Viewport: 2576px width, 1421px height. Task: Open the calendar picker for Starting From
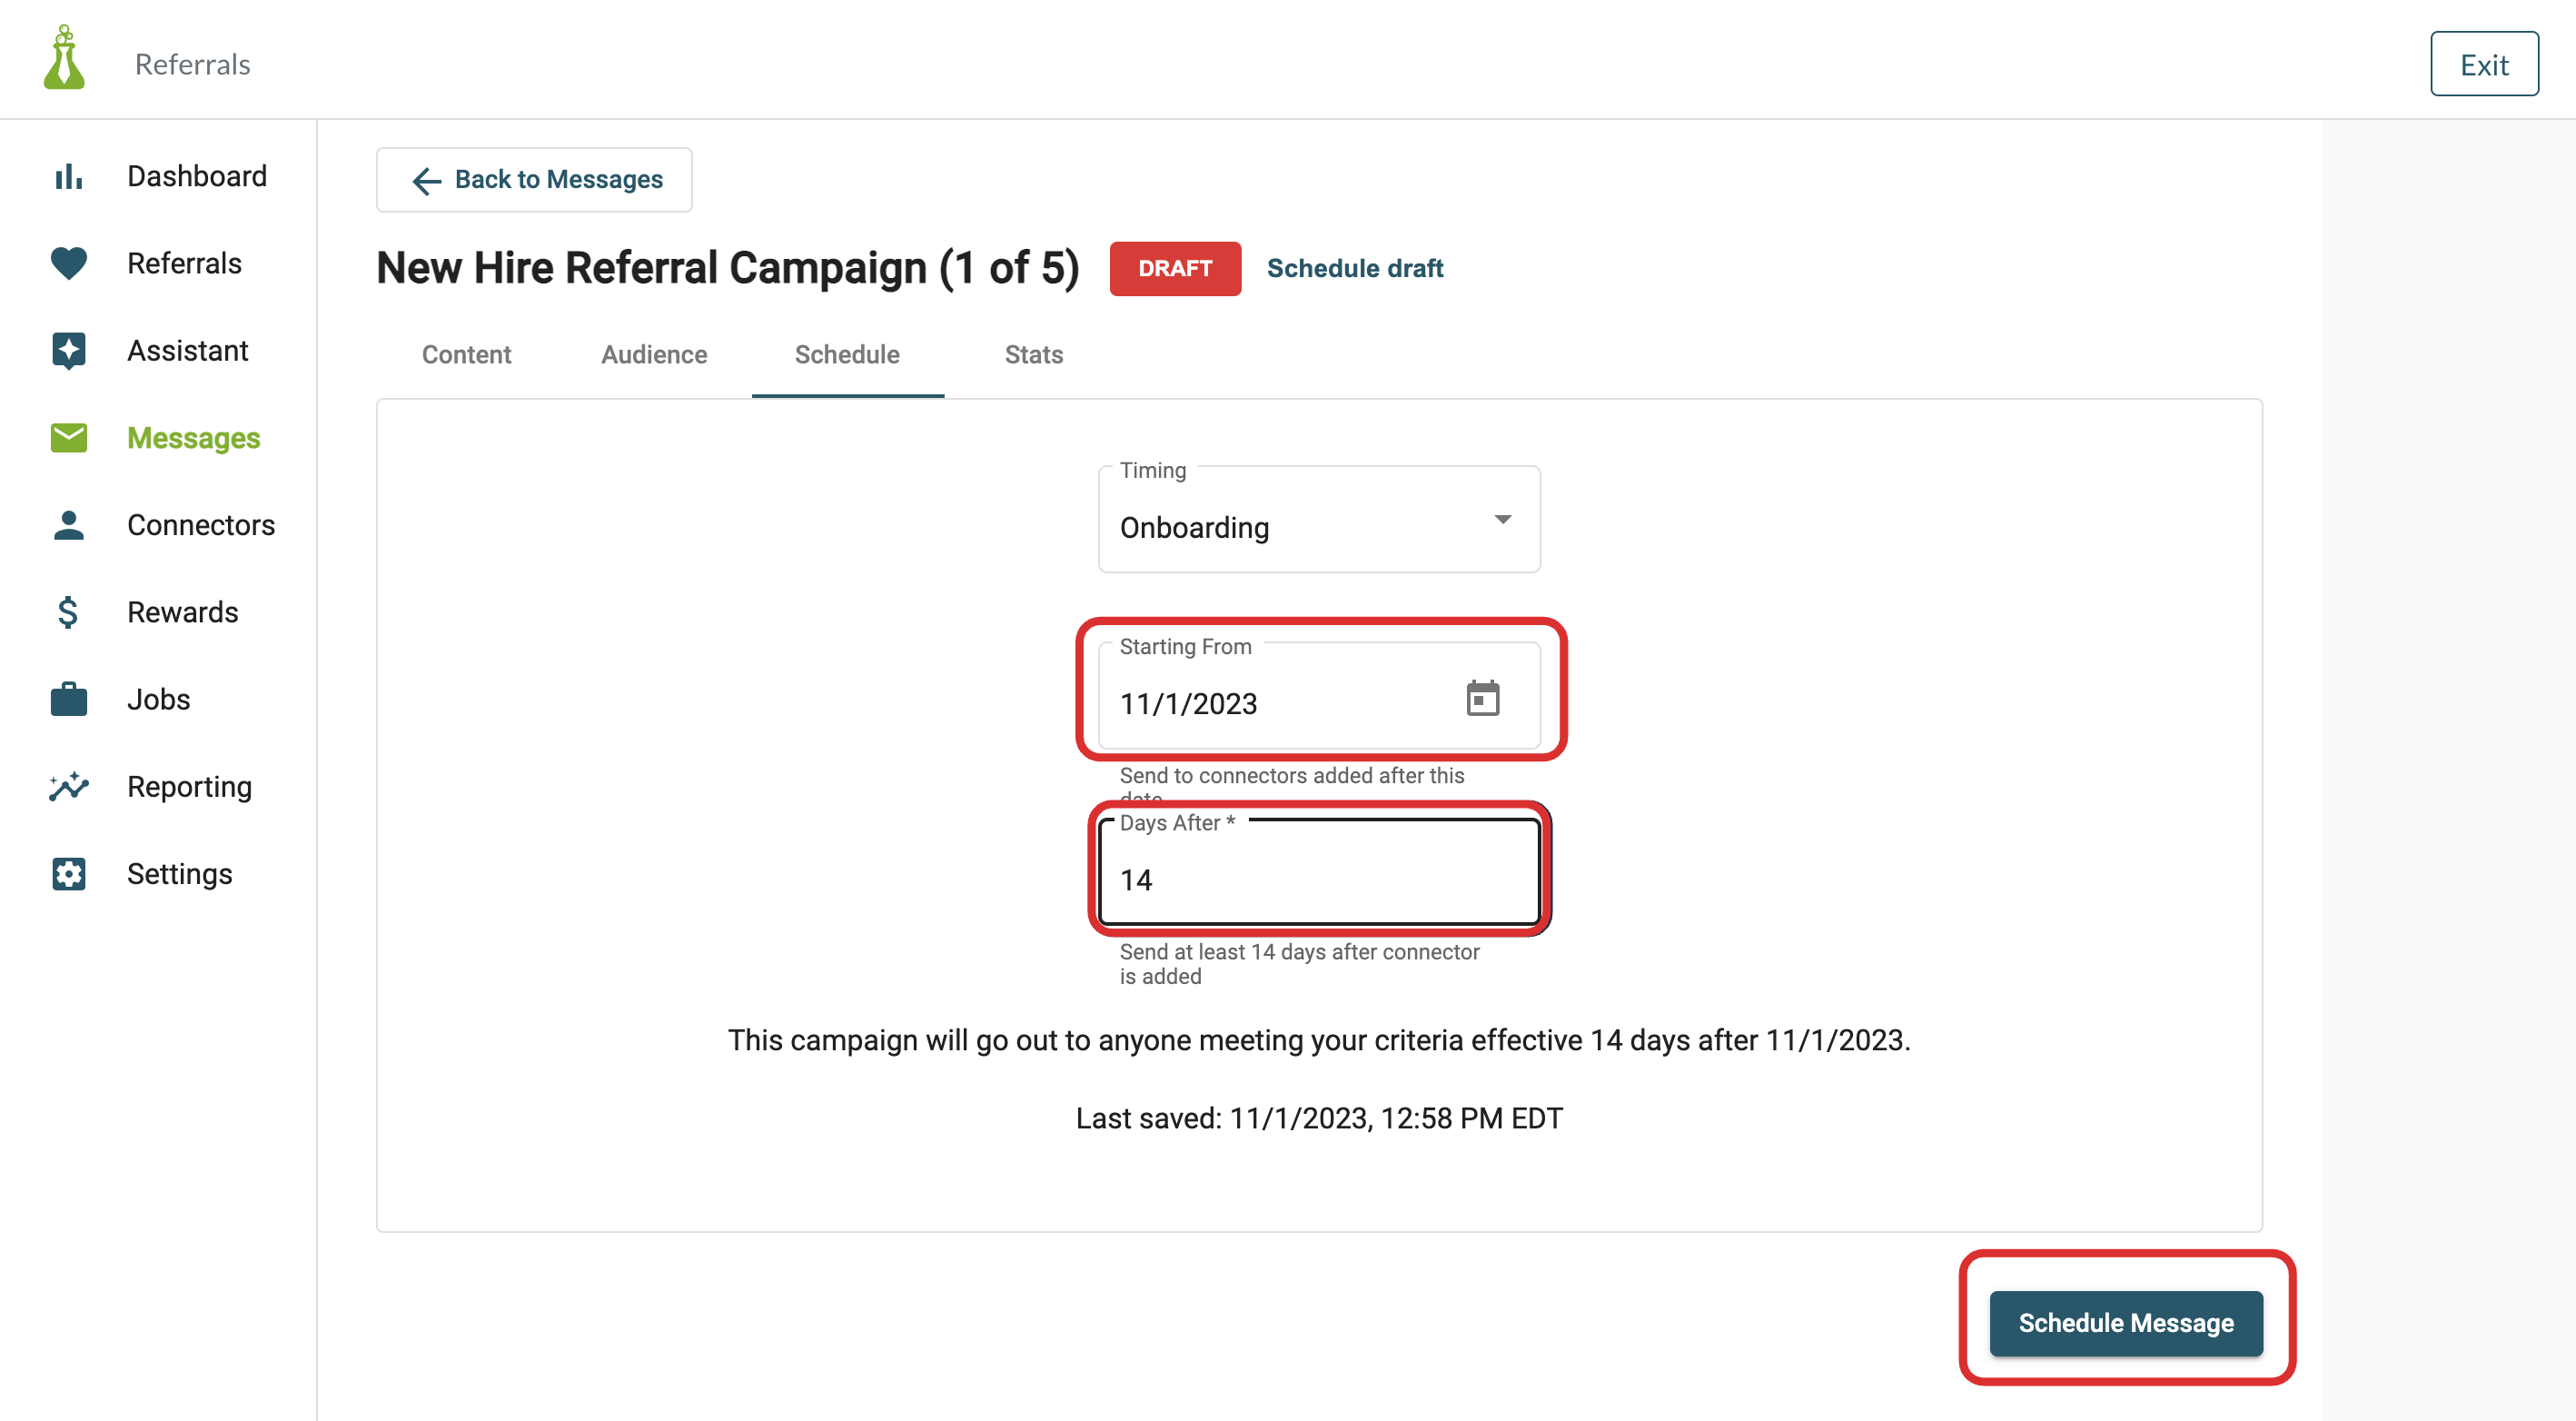[1482, 698]
